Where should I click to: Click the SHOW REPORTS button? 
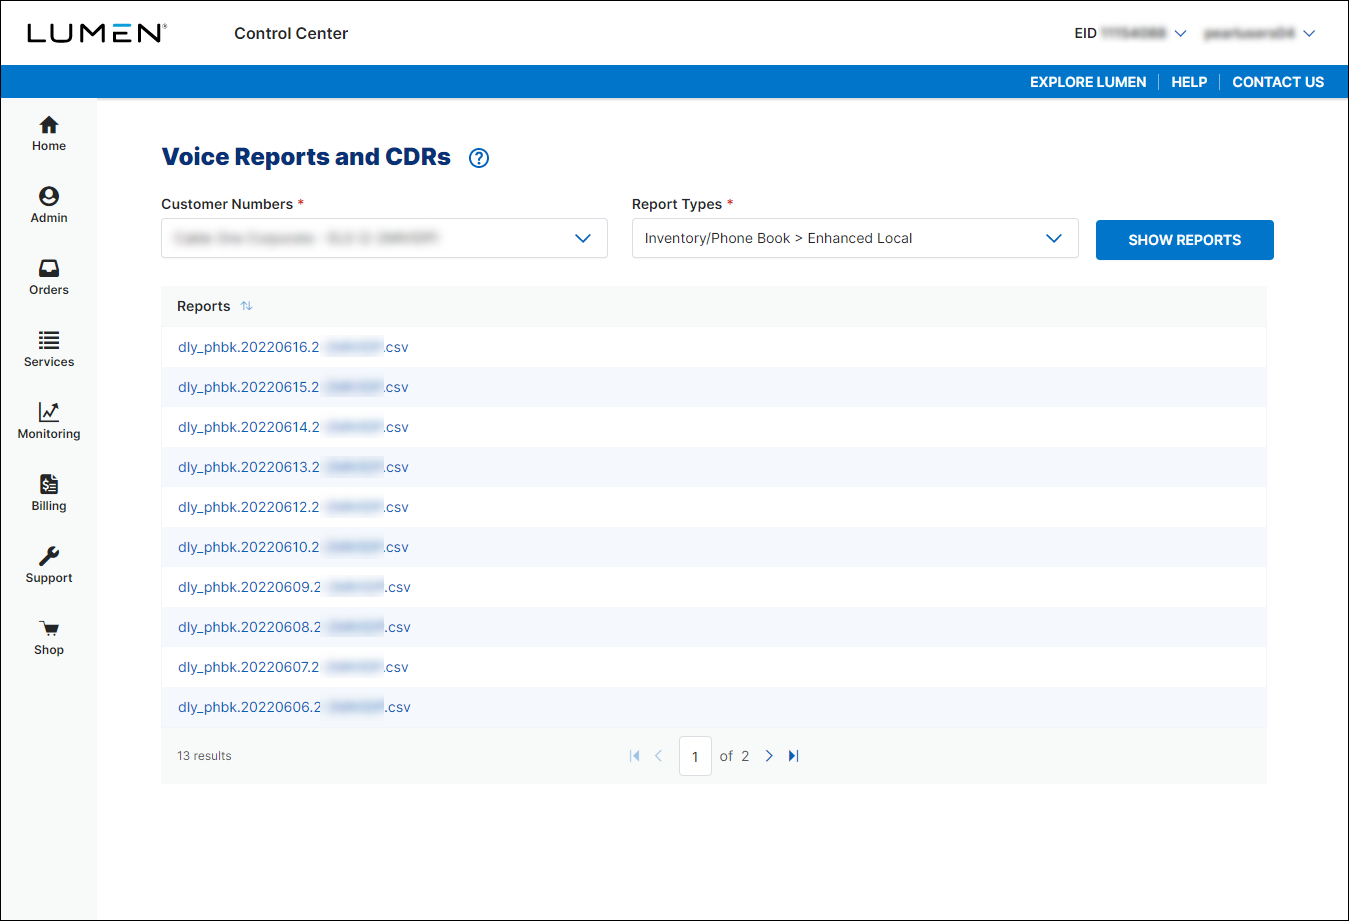coord(1185,240)
